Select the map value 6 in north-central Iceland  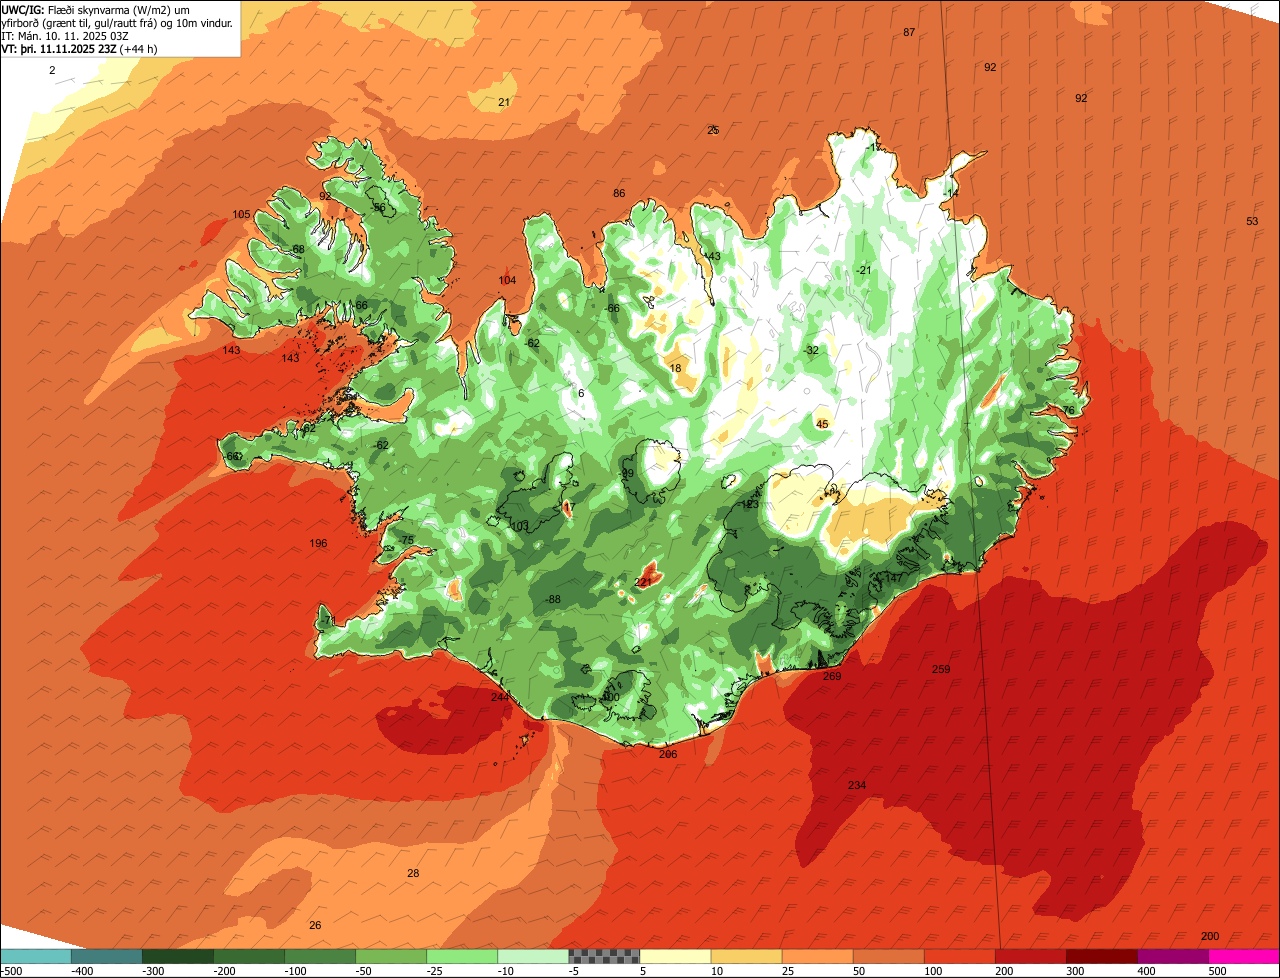581,393
